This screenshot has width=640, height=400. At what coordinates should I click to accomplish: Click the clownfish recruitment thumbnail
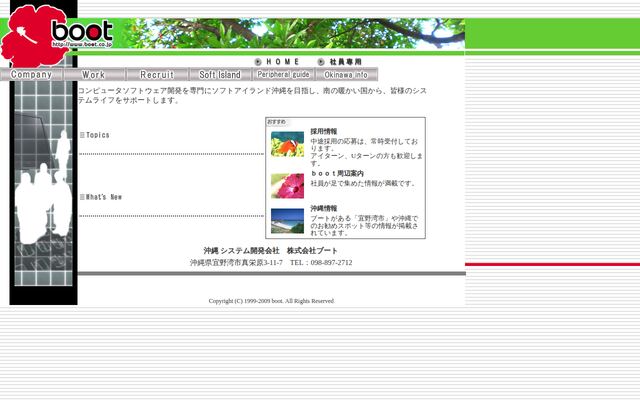pyautogui.click(x=287, y=144)
